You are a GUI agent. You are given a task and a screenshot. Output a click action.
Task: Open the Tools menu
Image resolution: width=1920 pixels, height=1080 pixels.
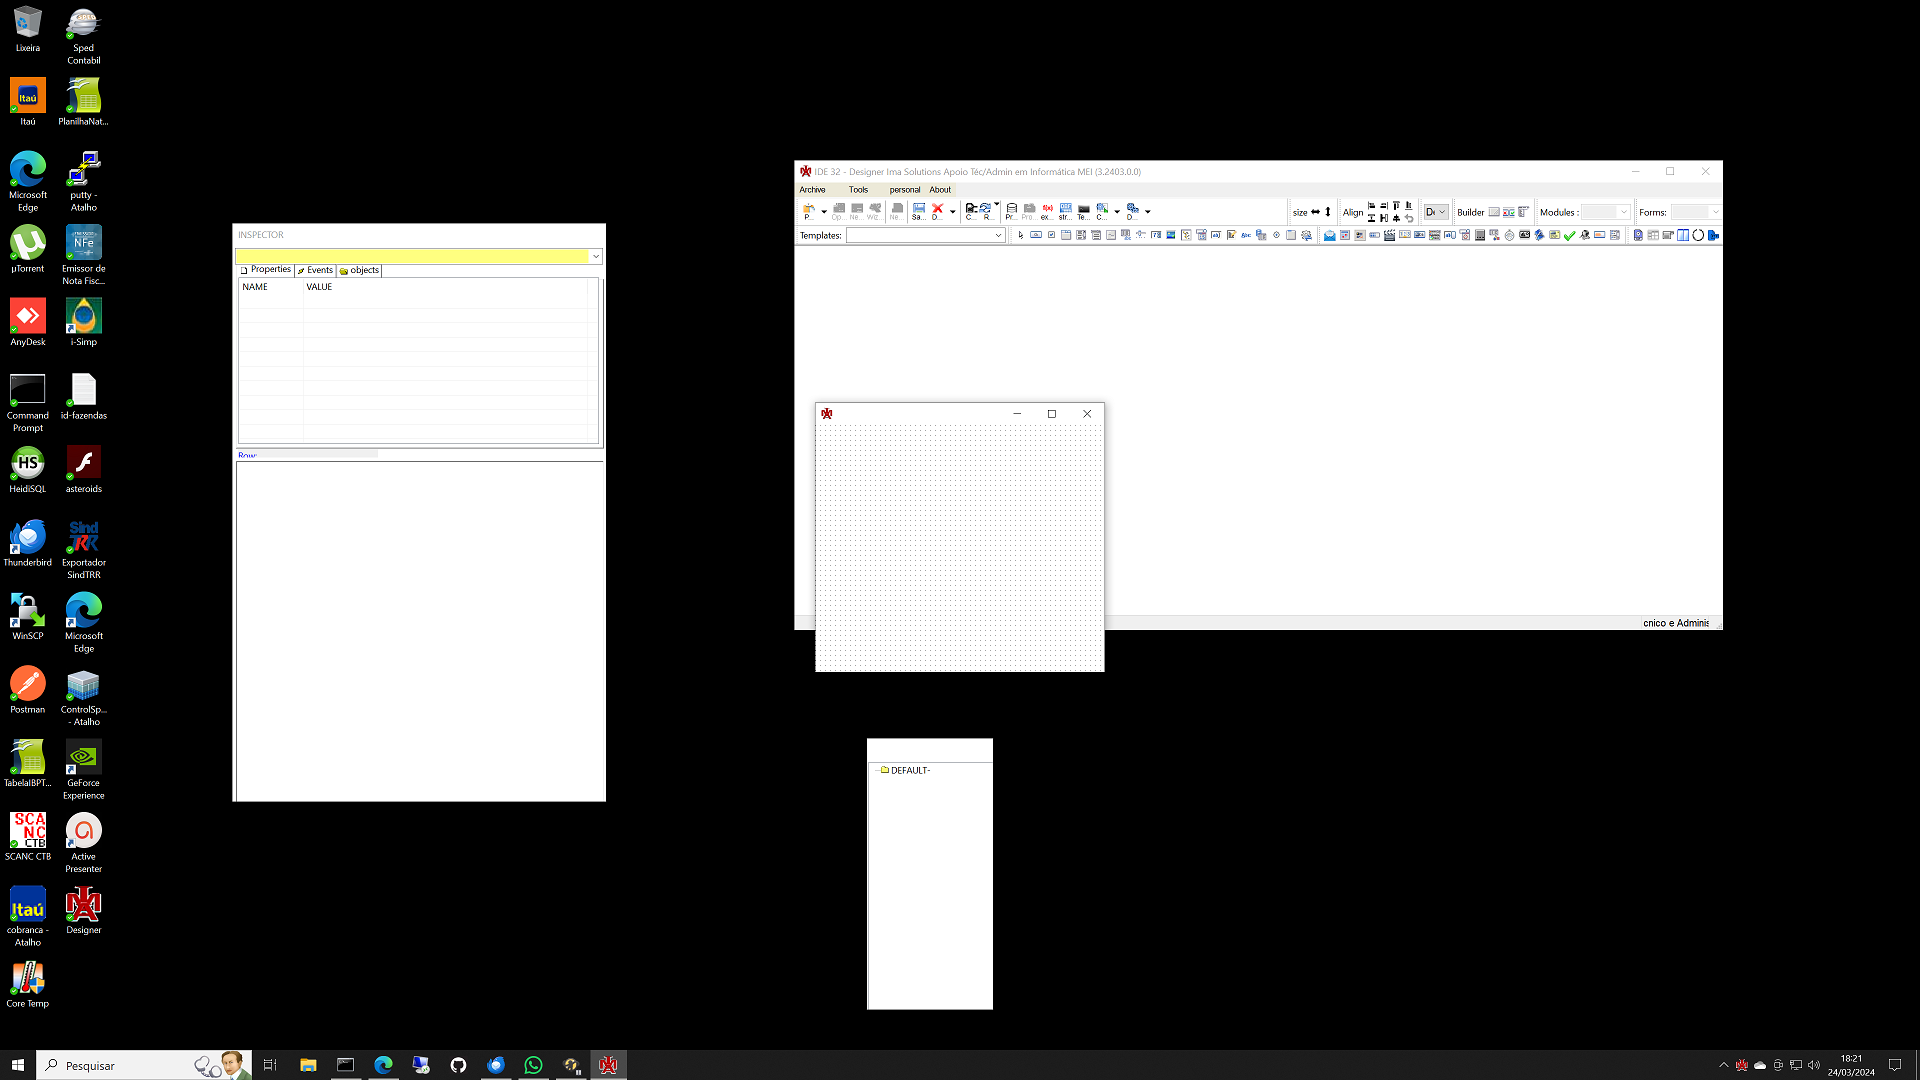[858, 190]
